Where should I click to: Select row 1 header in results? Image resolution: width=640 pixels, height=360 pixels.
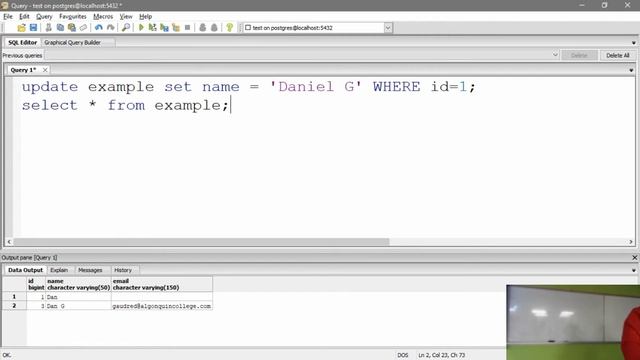(x=14, y=296)
